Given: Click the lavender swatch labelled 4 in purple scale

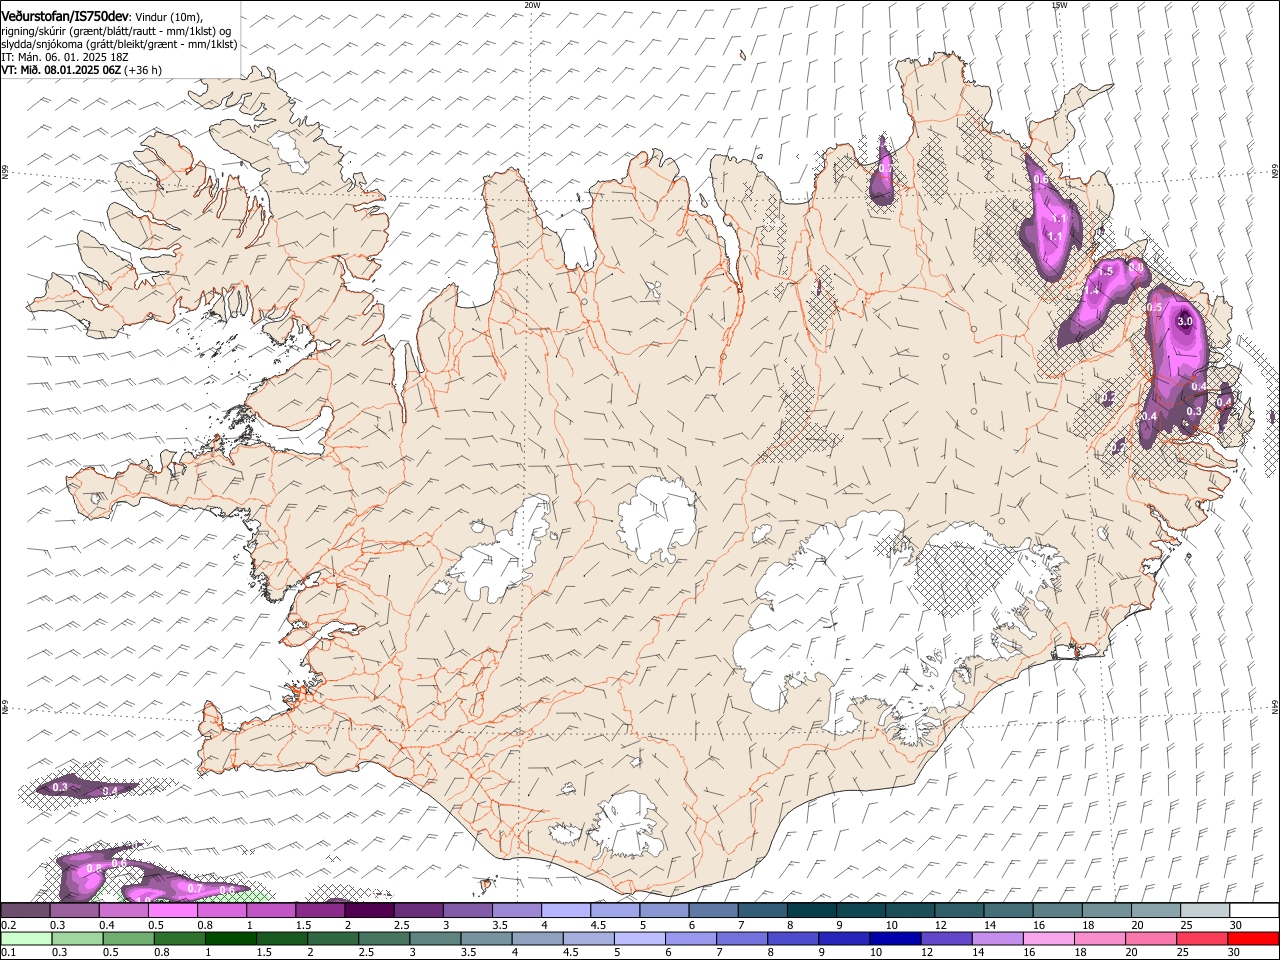Looking at the screenshot, I should pyautogui.click(x=564, y=910).
